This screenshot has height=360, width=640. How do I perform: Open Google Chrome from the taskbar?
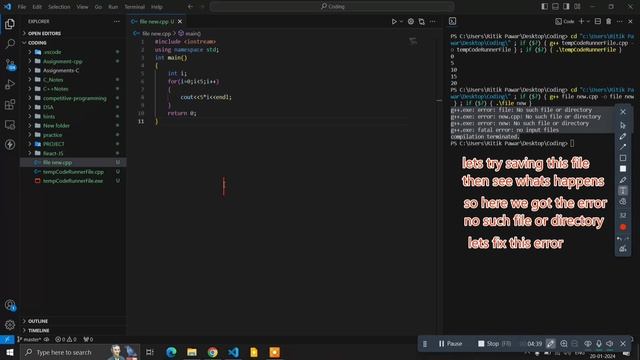pos(212,352)
